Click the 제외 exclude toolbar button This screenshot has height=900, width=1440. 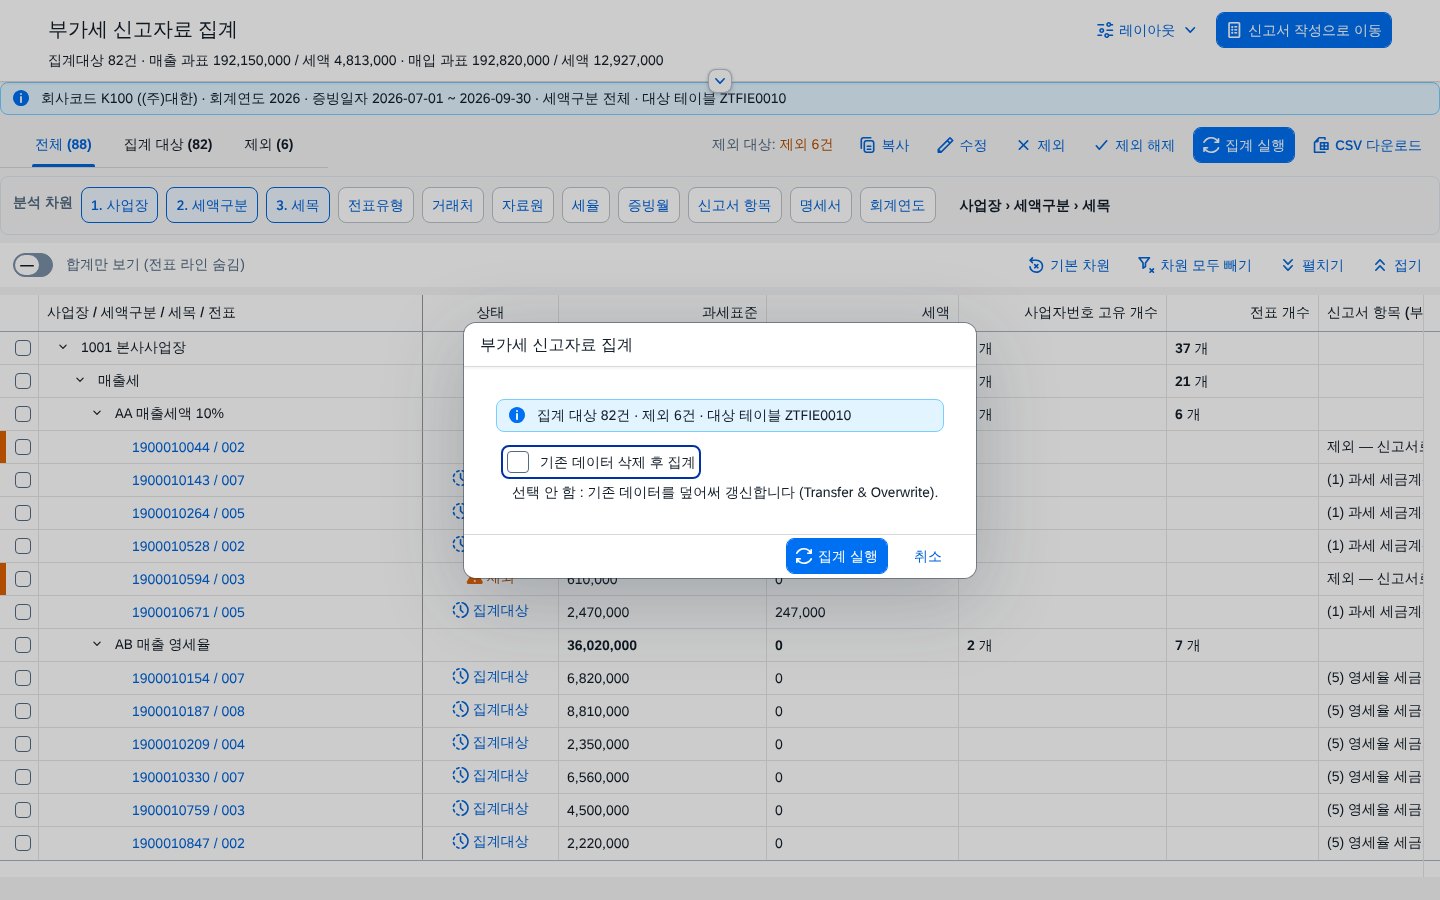coord(1040,145)
